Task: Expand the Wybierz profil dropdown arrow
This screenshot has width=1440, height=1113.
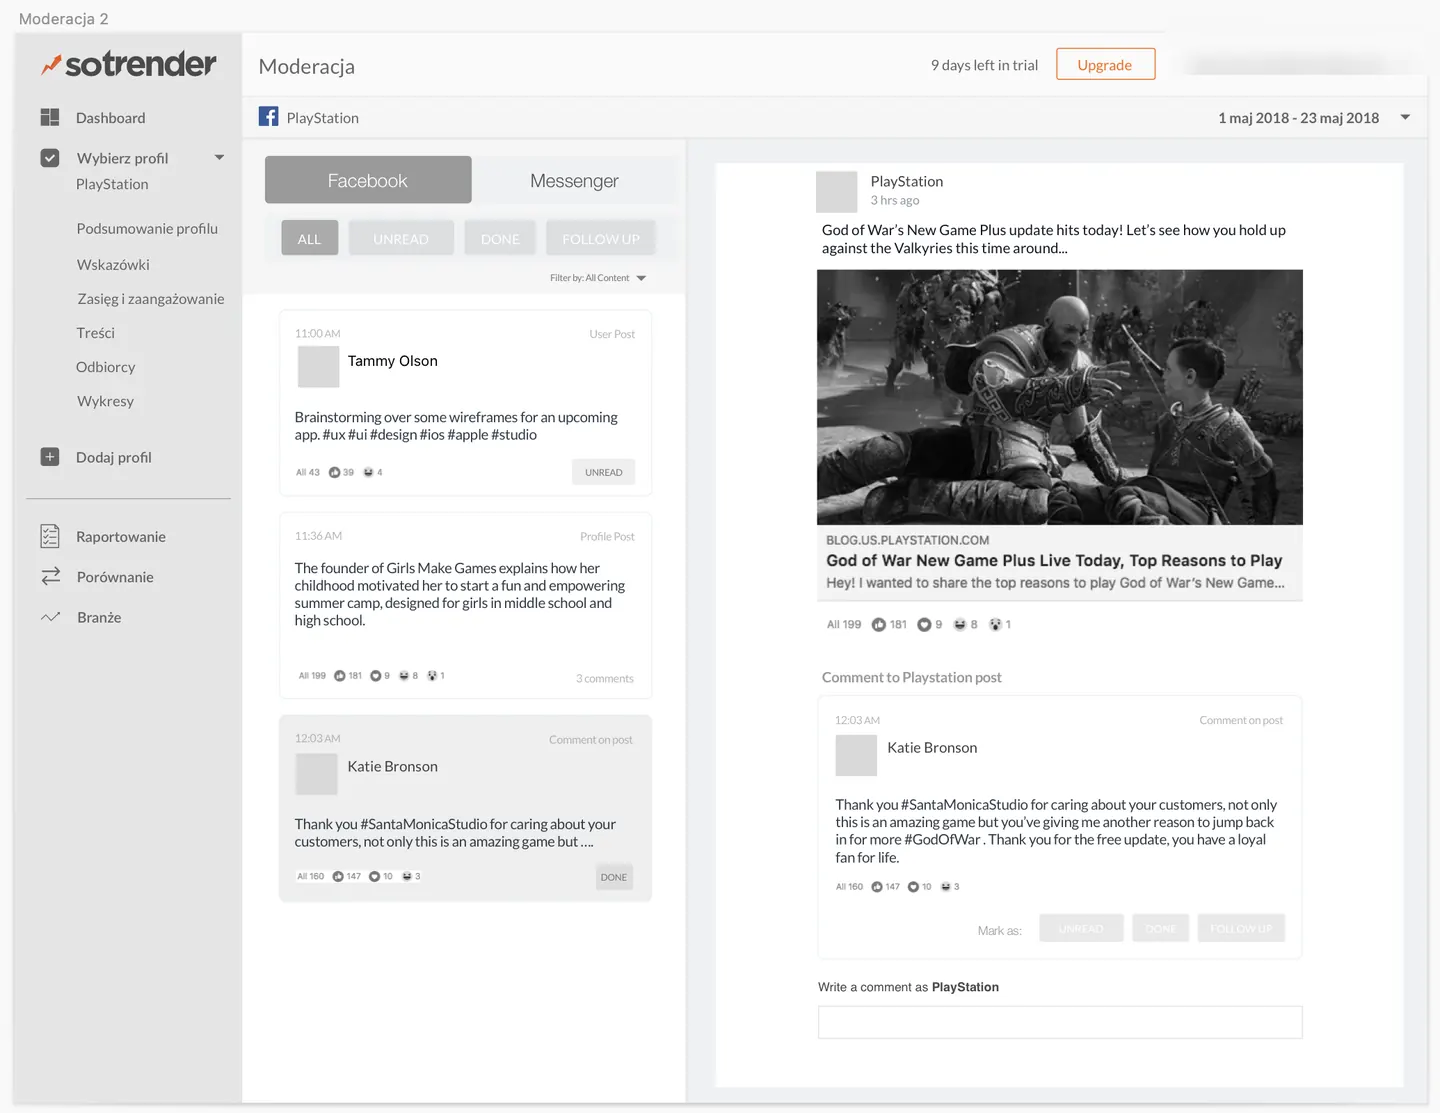Action: tap(219, 157)
